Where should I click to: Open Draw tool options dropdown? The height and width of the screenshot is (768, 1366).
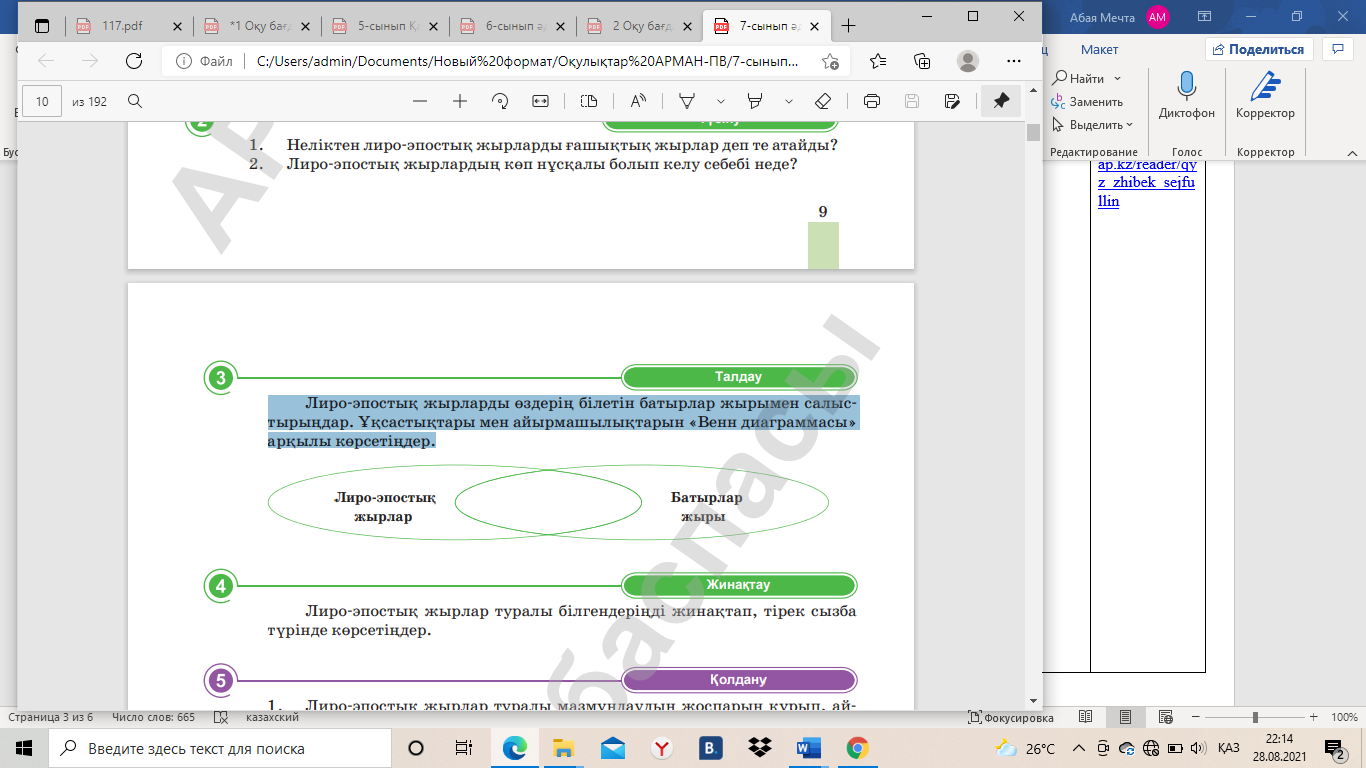(x=720, y=101)
